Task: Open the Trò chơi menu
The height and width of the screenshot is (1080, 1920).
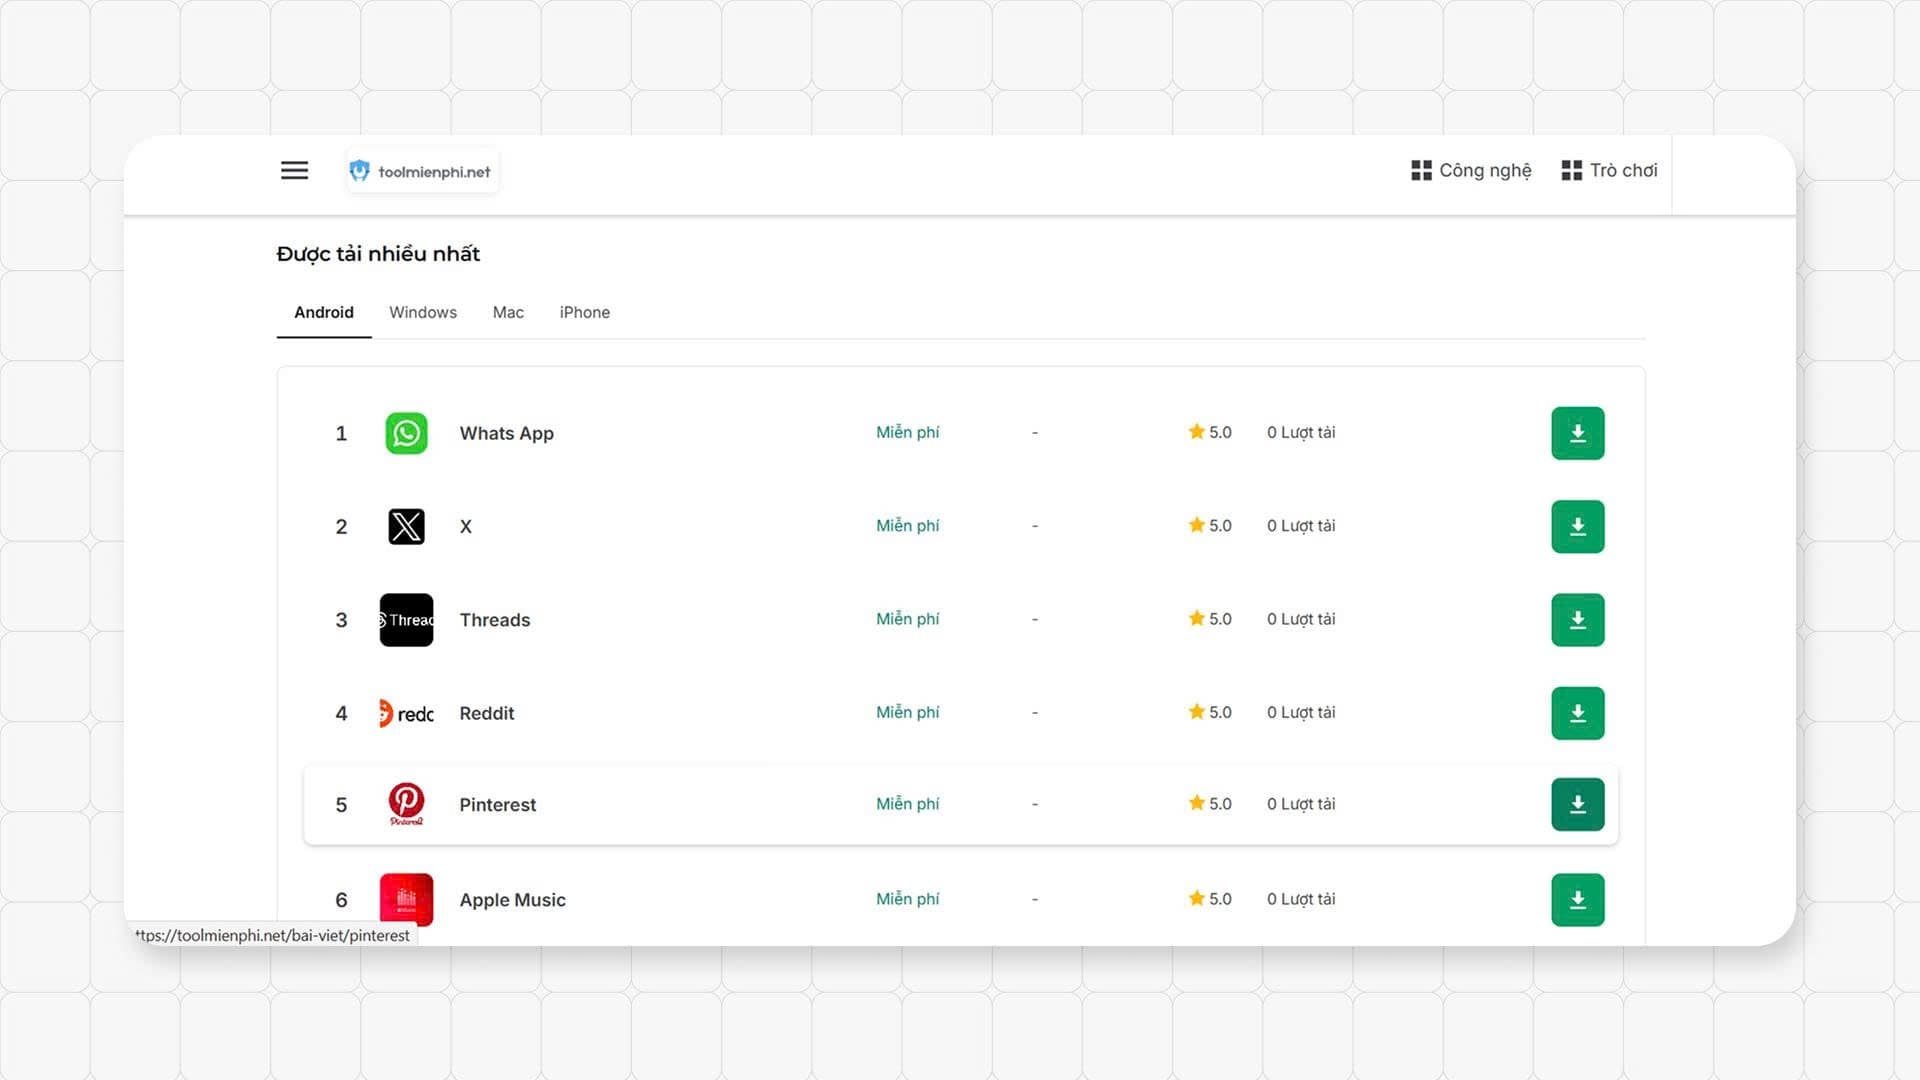Action: pyautogui.click(x=1609, y=170)
